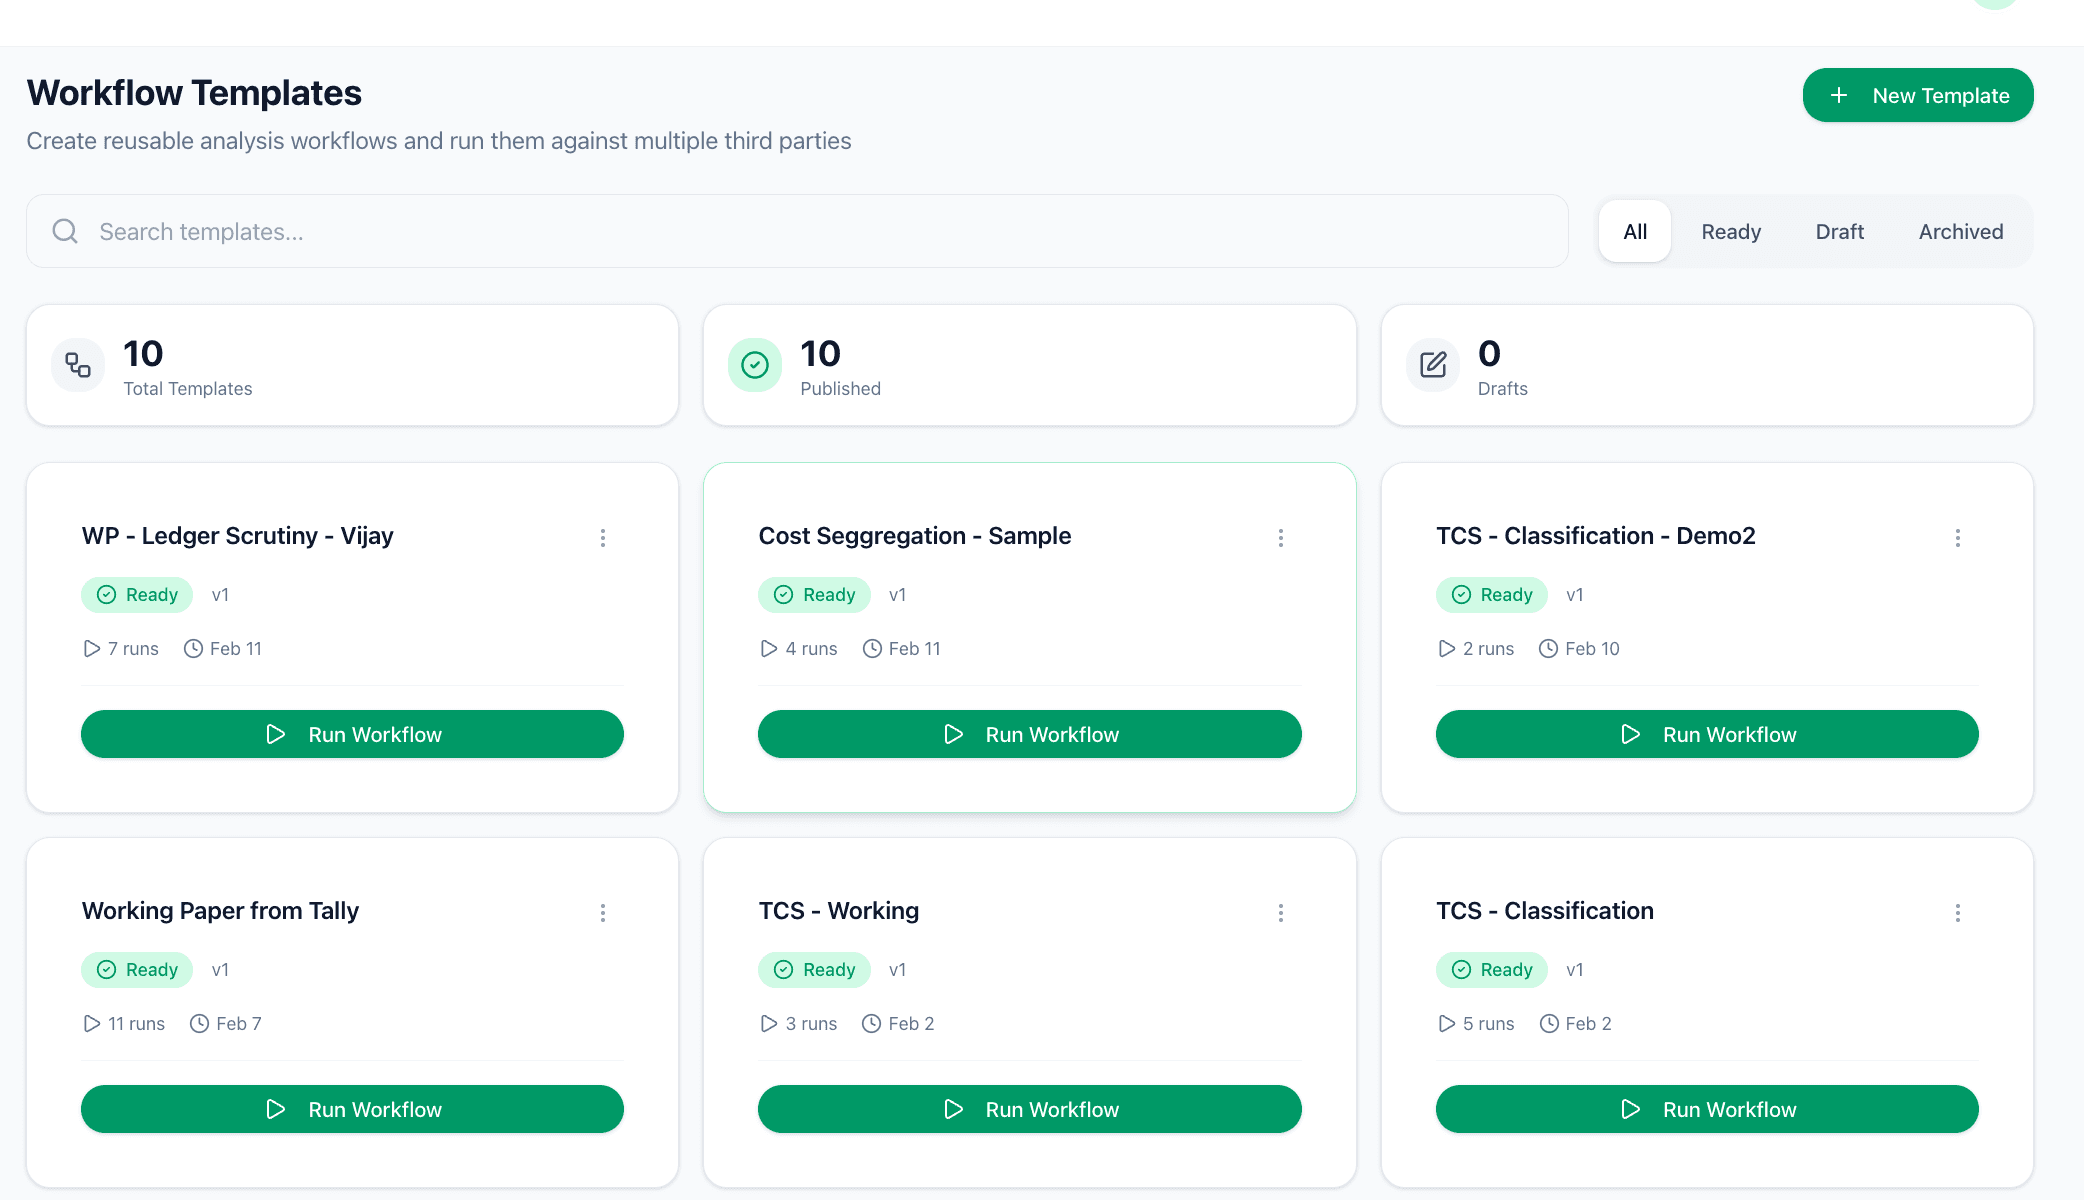Run the TCS - Classification workflow
Screen dimensions: 2084x1200
(x=1707, y=1109)
